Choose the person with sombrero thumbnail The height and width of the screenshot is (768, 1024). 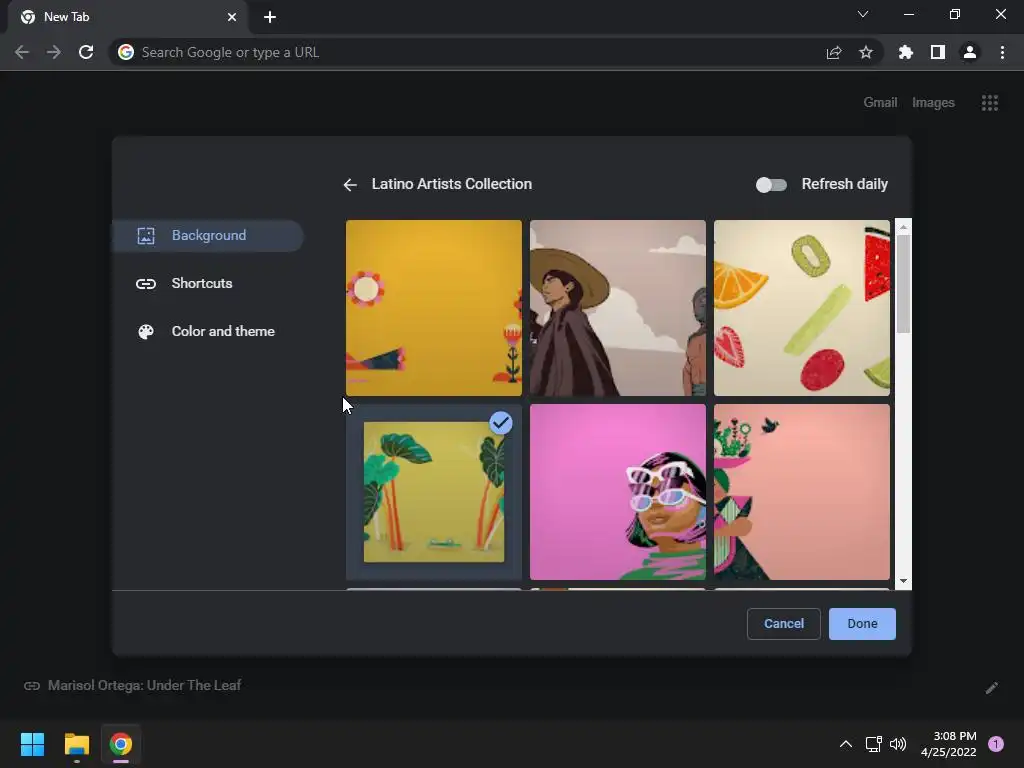pos(618,308)
